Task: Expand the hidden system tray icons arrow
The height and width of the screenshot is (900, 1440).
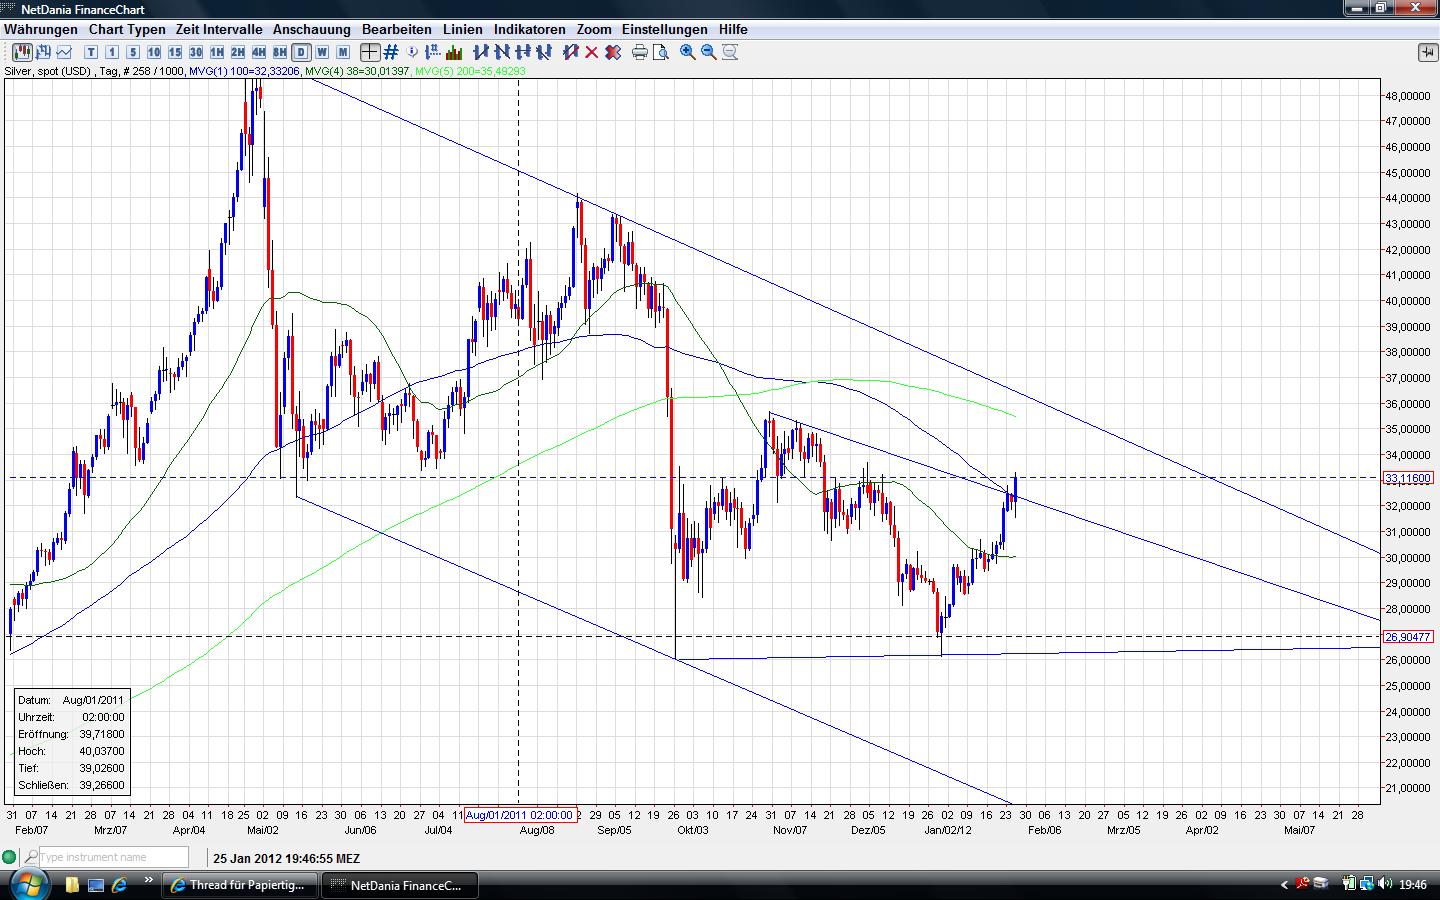Action: [x=1285, y=884]
